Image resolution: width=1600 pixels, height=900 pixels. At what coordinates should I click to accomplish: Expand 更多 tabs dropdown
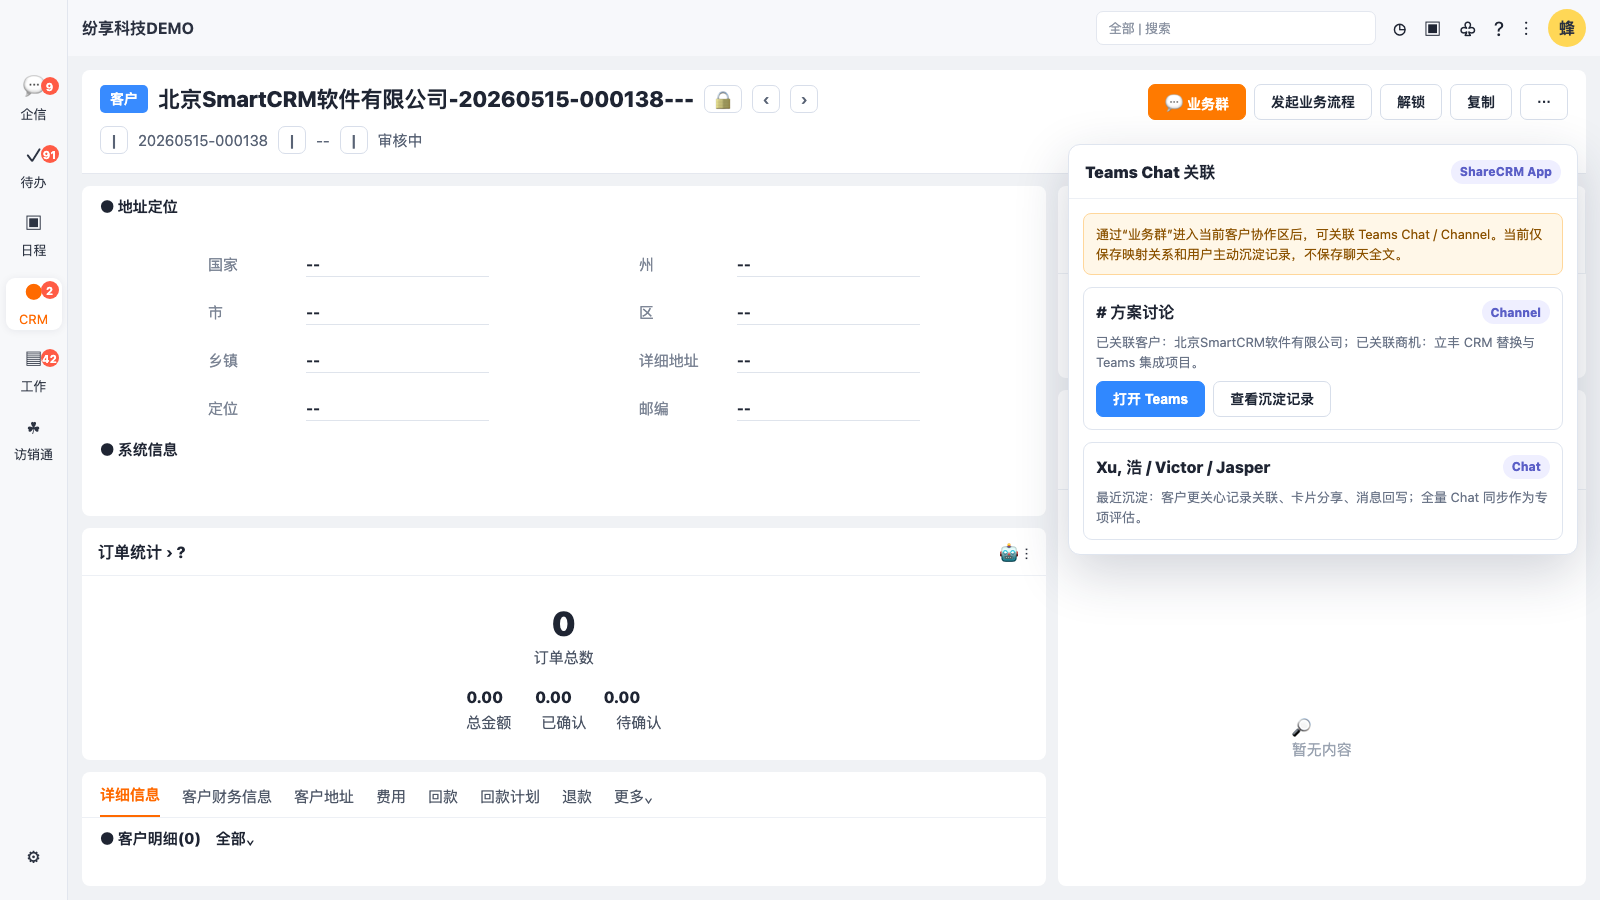point(633,797)
